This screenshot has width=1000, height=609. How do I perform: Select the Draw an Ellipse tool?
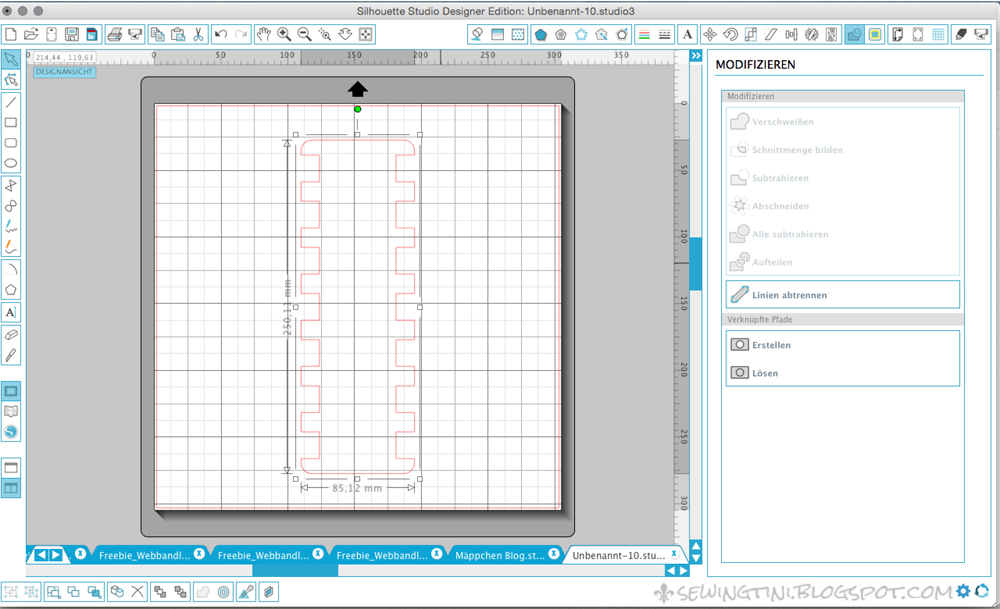[11, 163]
